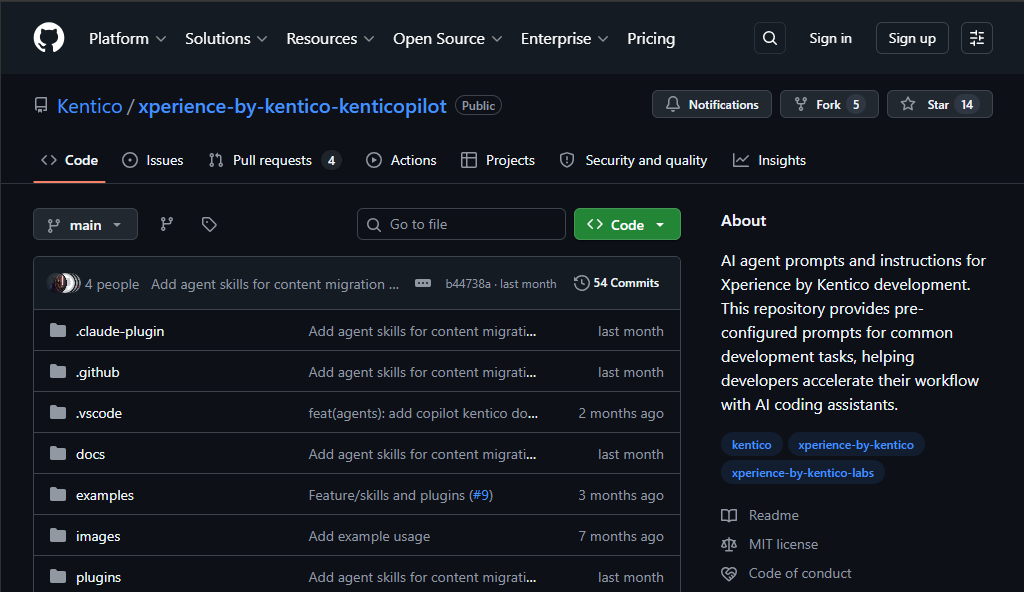
Task: Click the repository icon beside Kentico
Action: pos(41,105)
